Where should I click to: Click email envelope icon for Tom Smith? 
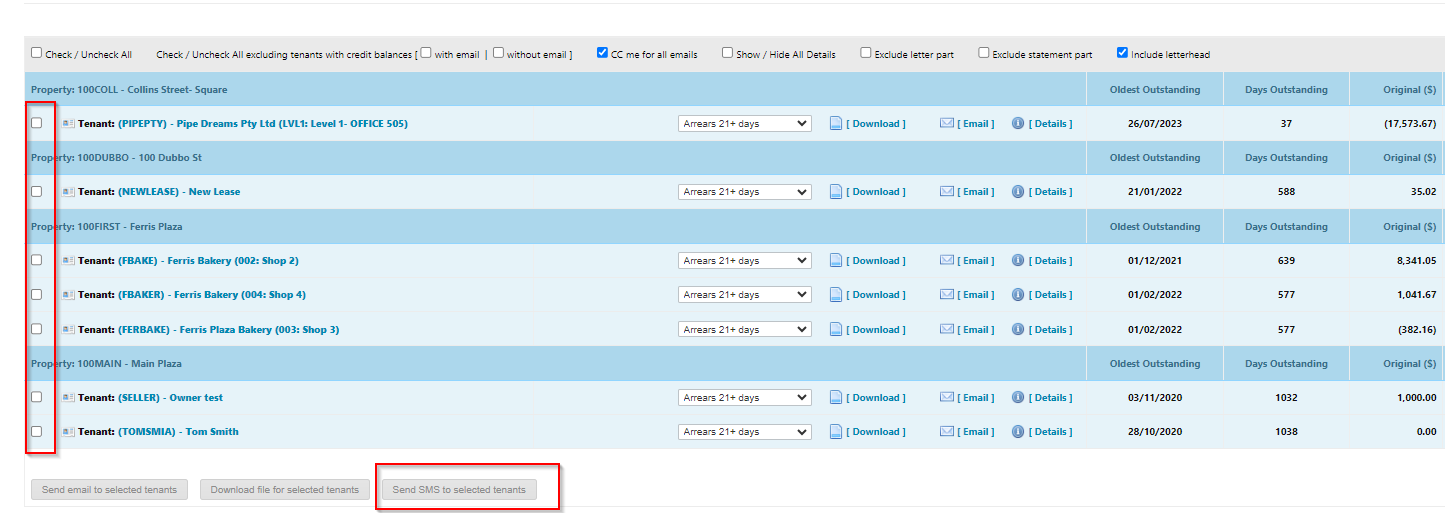point(947,432)
